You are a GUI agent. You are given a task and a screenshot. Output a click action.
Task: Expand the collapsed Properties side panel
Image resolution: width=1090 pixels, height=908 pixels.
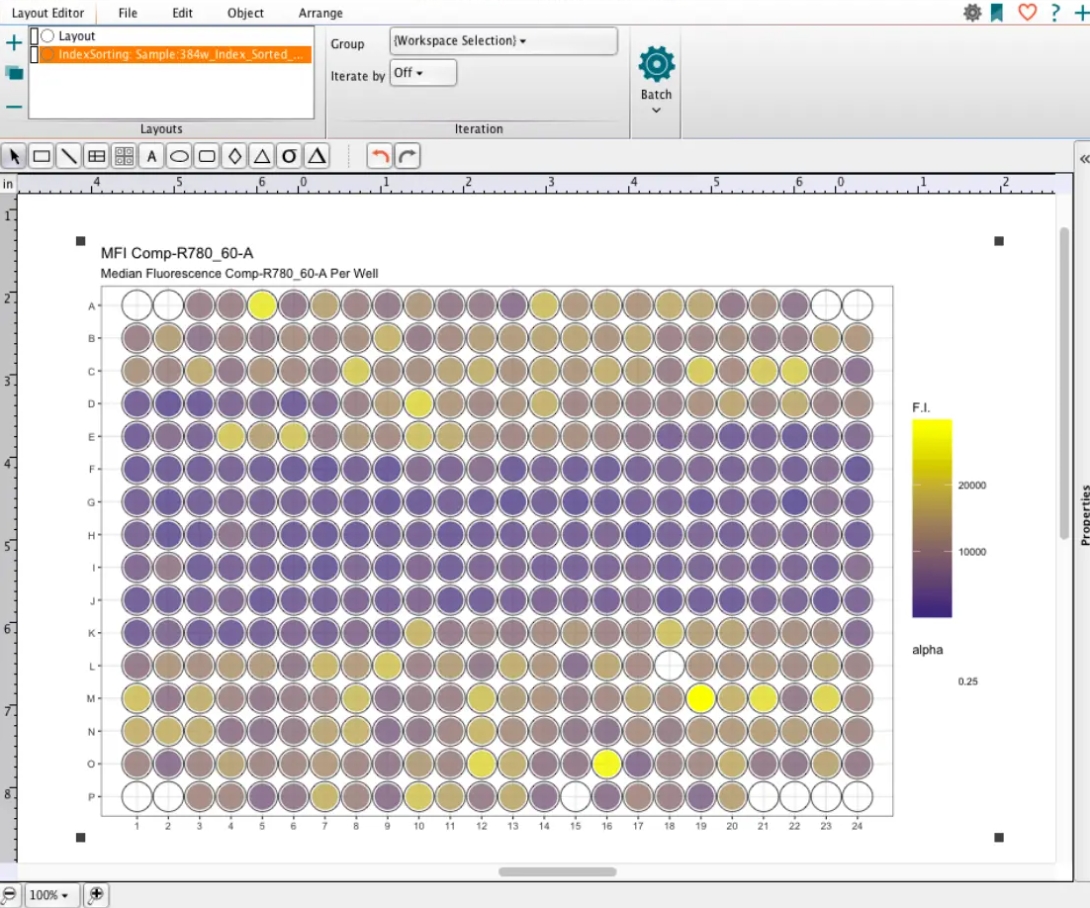click(x=1082, y=159)
